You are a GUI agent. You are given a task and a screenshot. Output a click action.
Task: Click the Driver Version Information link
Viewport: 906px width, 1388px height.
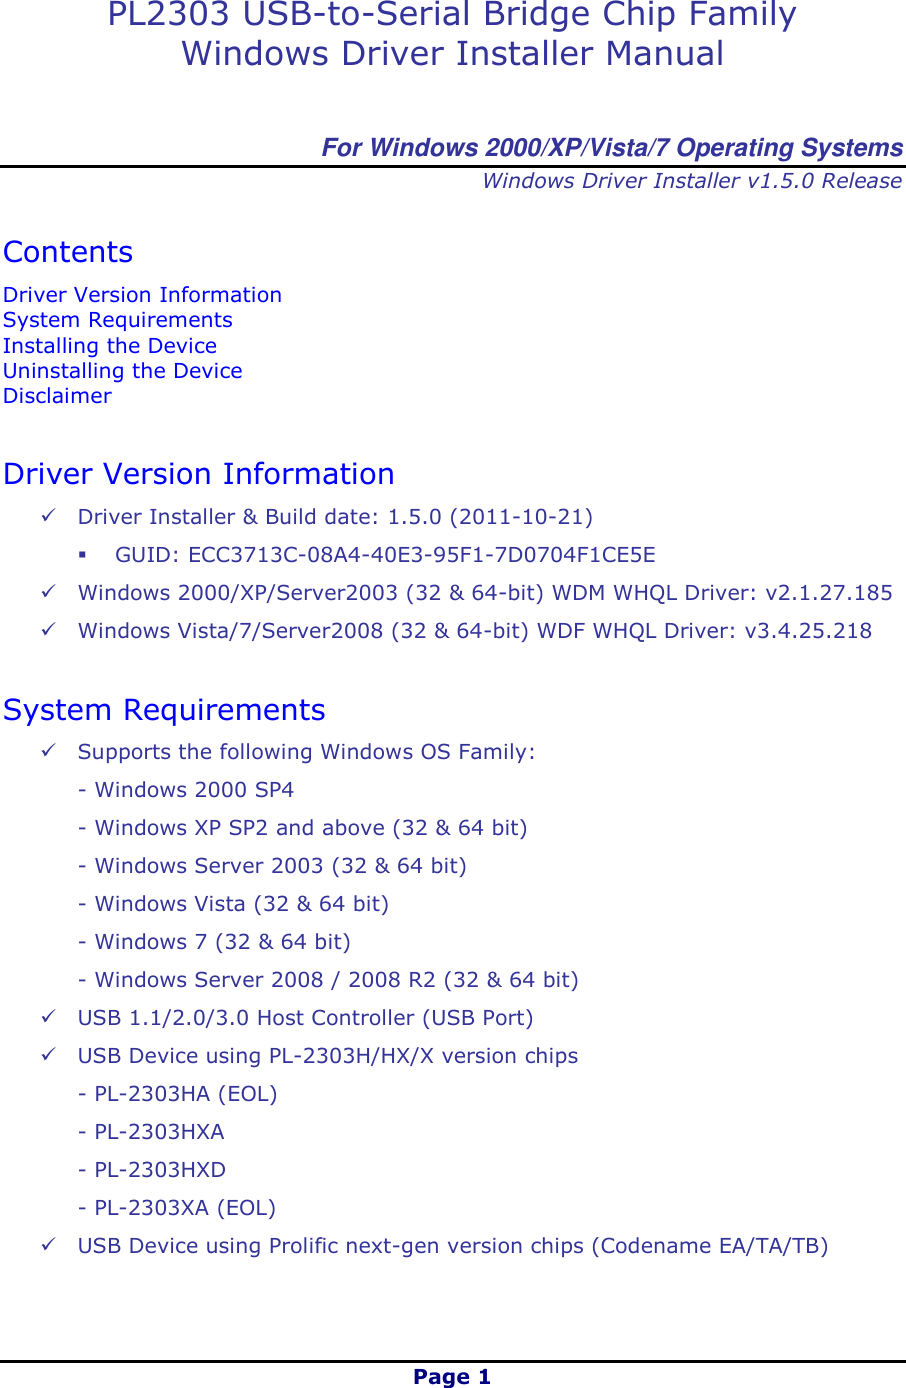point(142,294)
